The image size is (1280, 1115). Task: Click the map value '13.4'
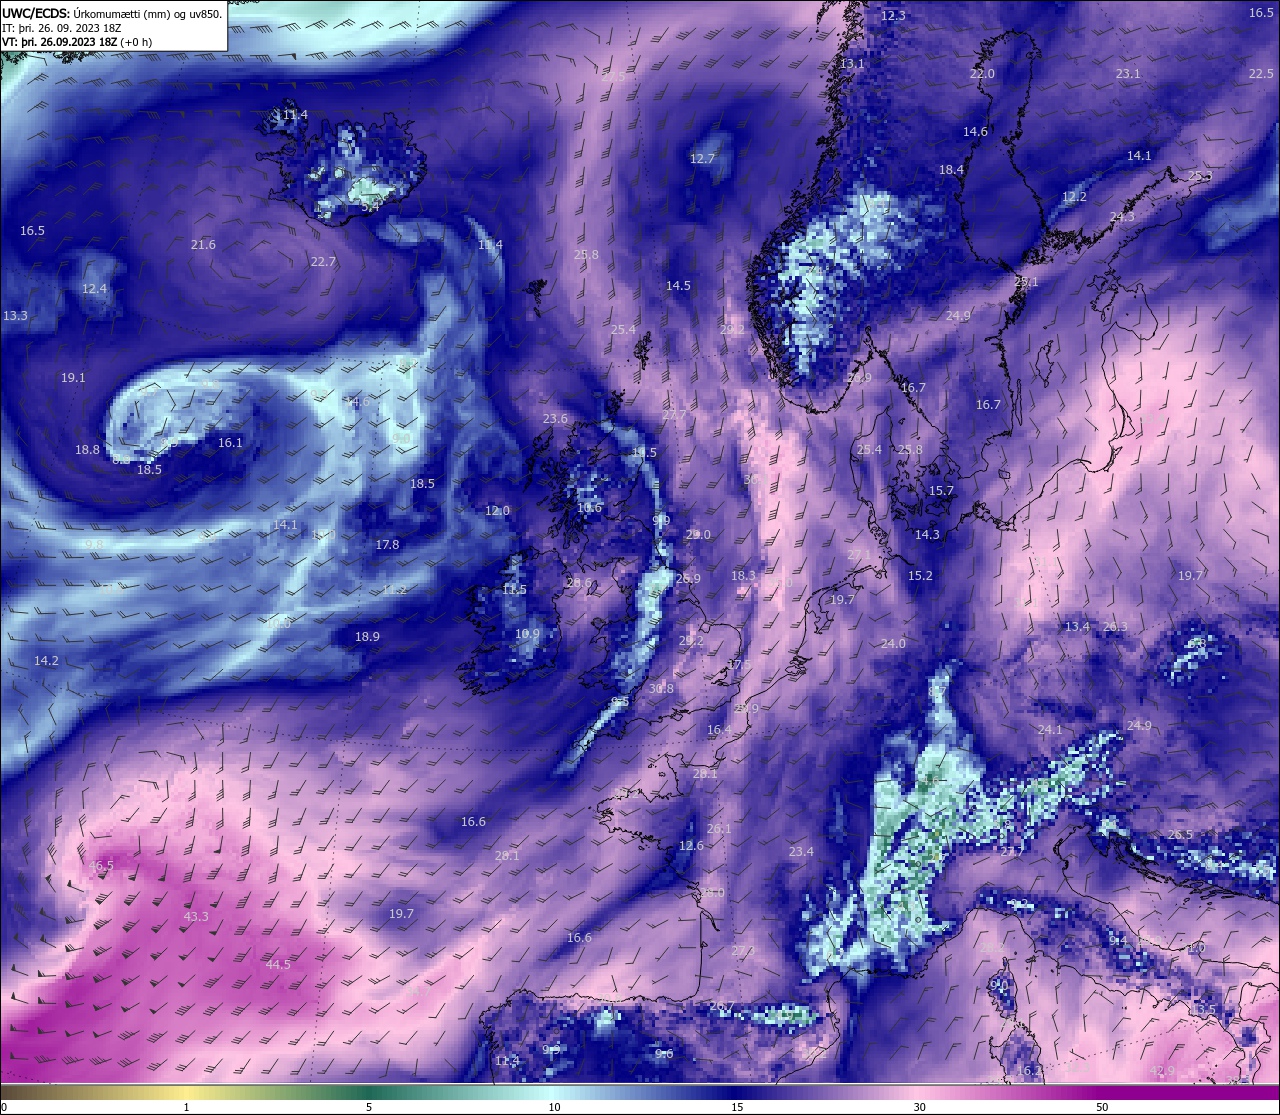tap(1077, 626)
